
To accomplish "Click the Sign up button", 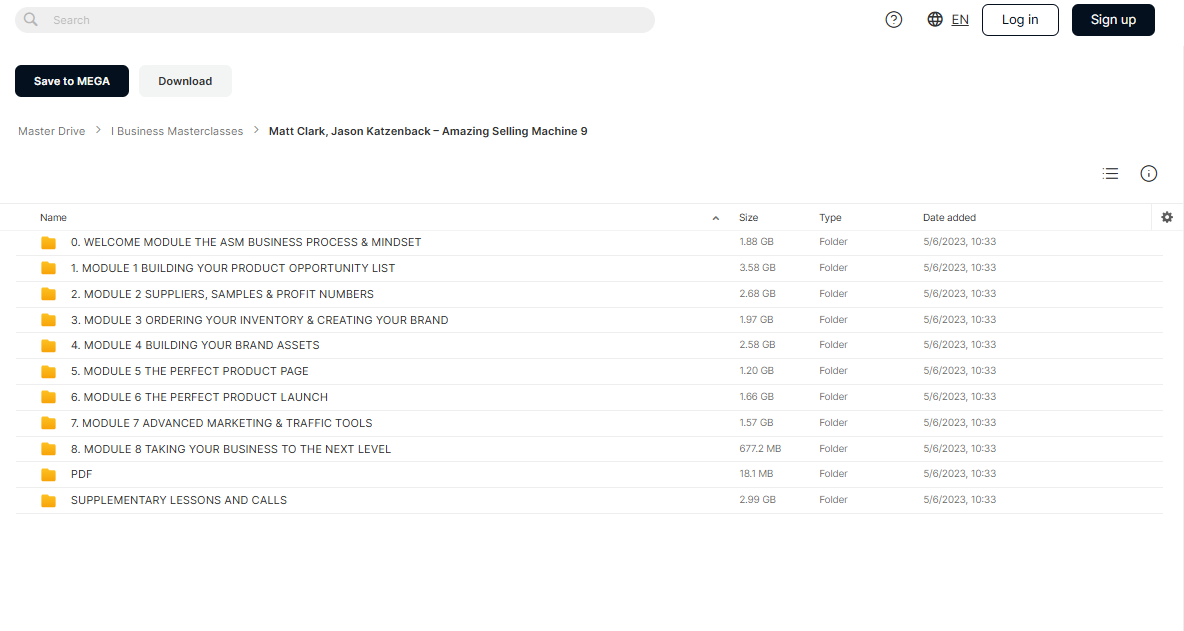I will (x=1113, y=20).
